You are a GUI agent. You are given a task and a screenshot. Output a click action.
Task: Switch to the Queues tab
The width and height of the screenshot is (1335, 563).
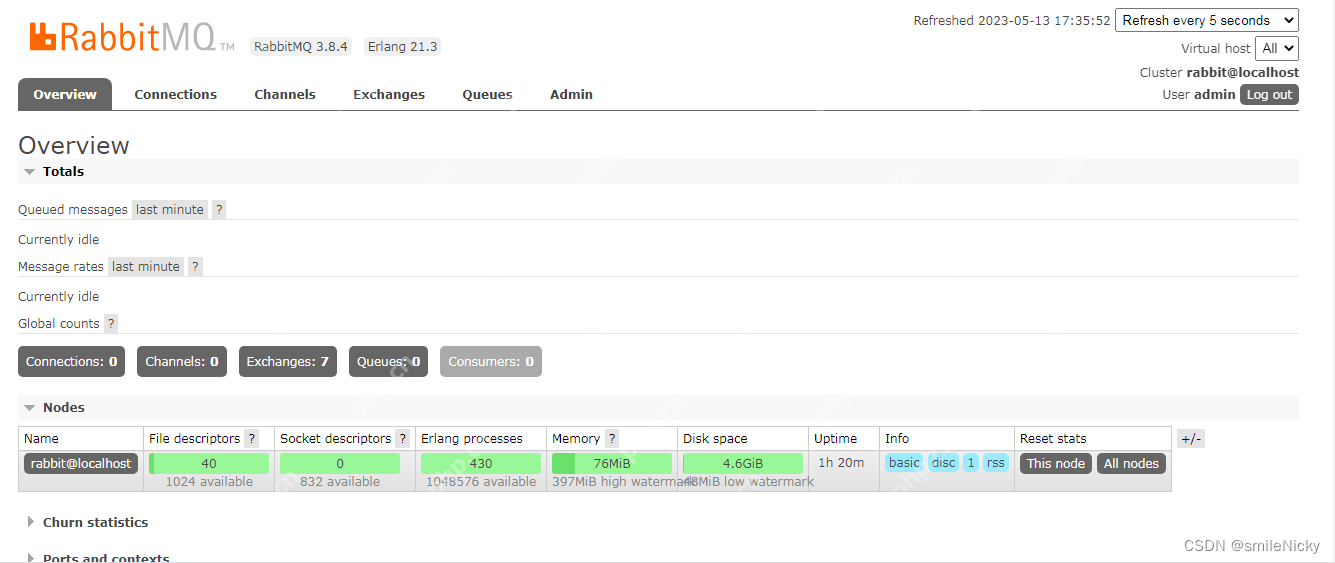pos(487,95)
